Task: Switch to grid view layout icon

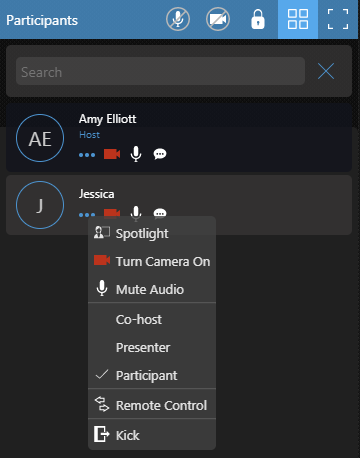Action: tap(298, 19)
